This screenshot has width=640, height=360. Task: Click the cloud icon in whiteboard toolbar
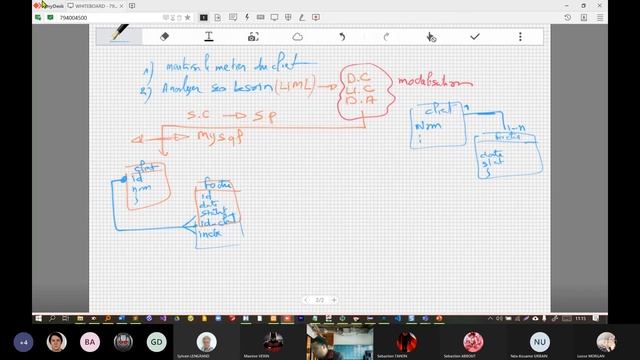pyautogui.click(x=298, y=37)
